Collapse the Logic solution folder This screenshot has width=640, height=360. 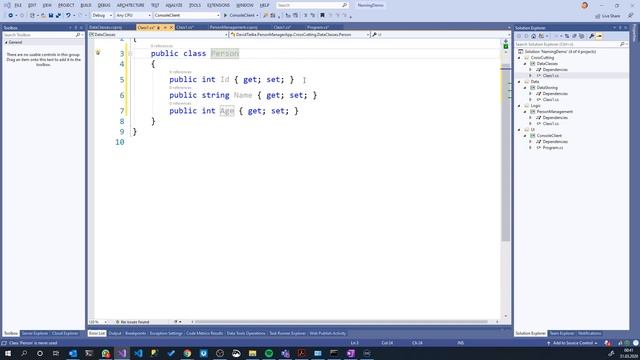pos(520,105)
